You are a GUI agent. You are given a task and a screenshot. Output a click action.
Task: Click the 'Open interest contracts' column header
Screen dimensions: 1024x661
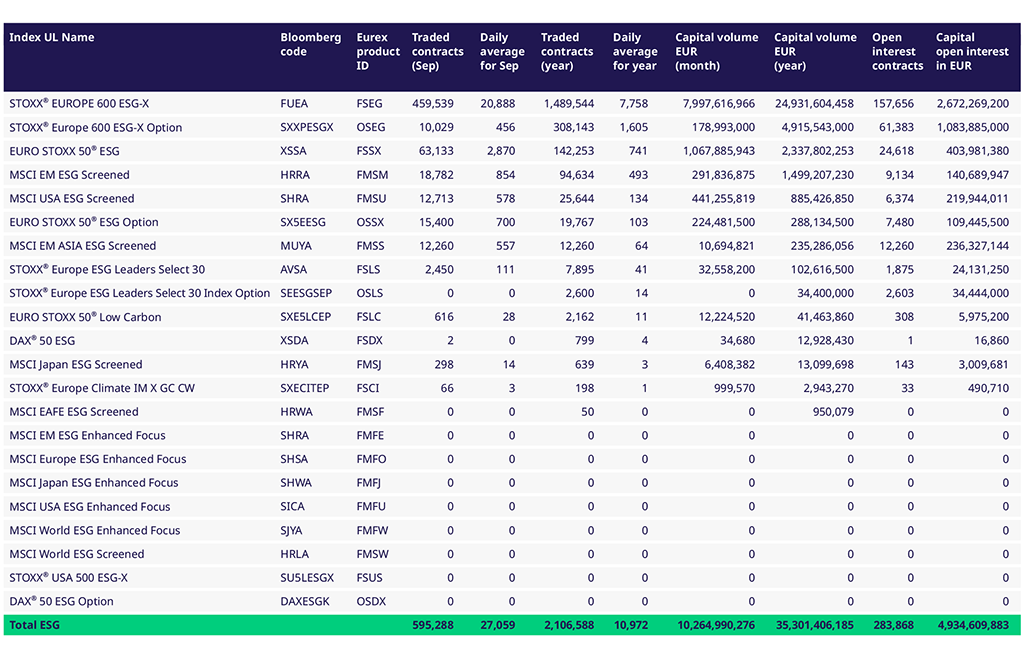tap(897, 52)
